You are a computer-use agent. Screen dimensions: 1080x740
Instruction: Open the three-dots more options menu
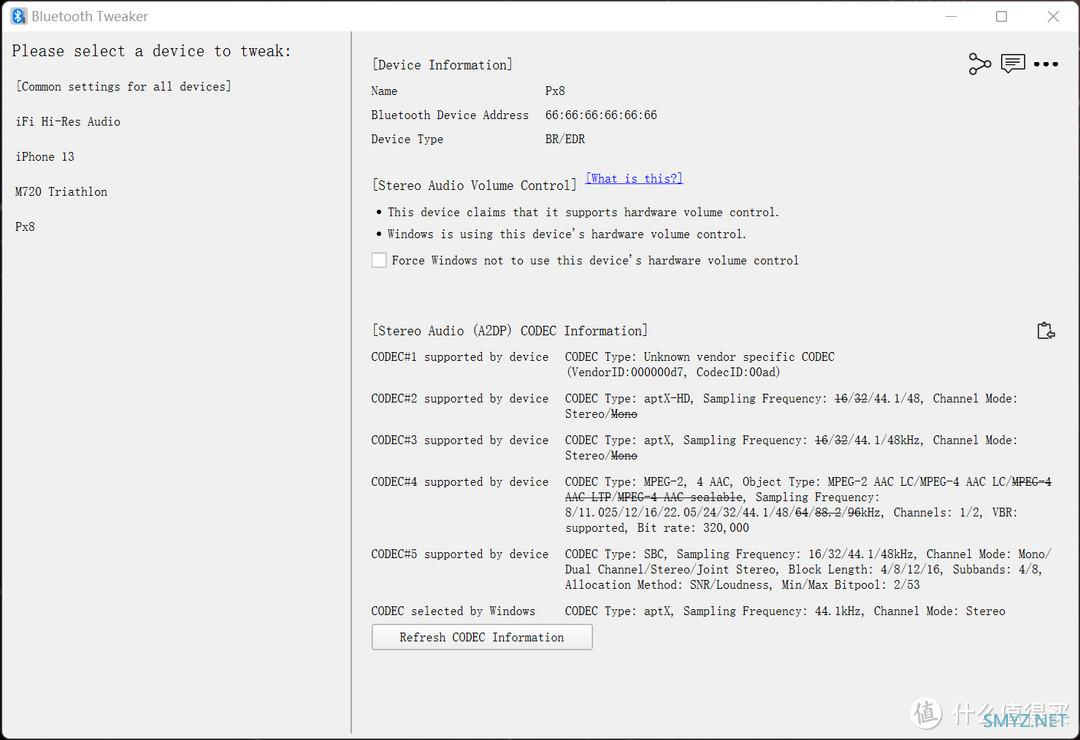point(1046,64)
